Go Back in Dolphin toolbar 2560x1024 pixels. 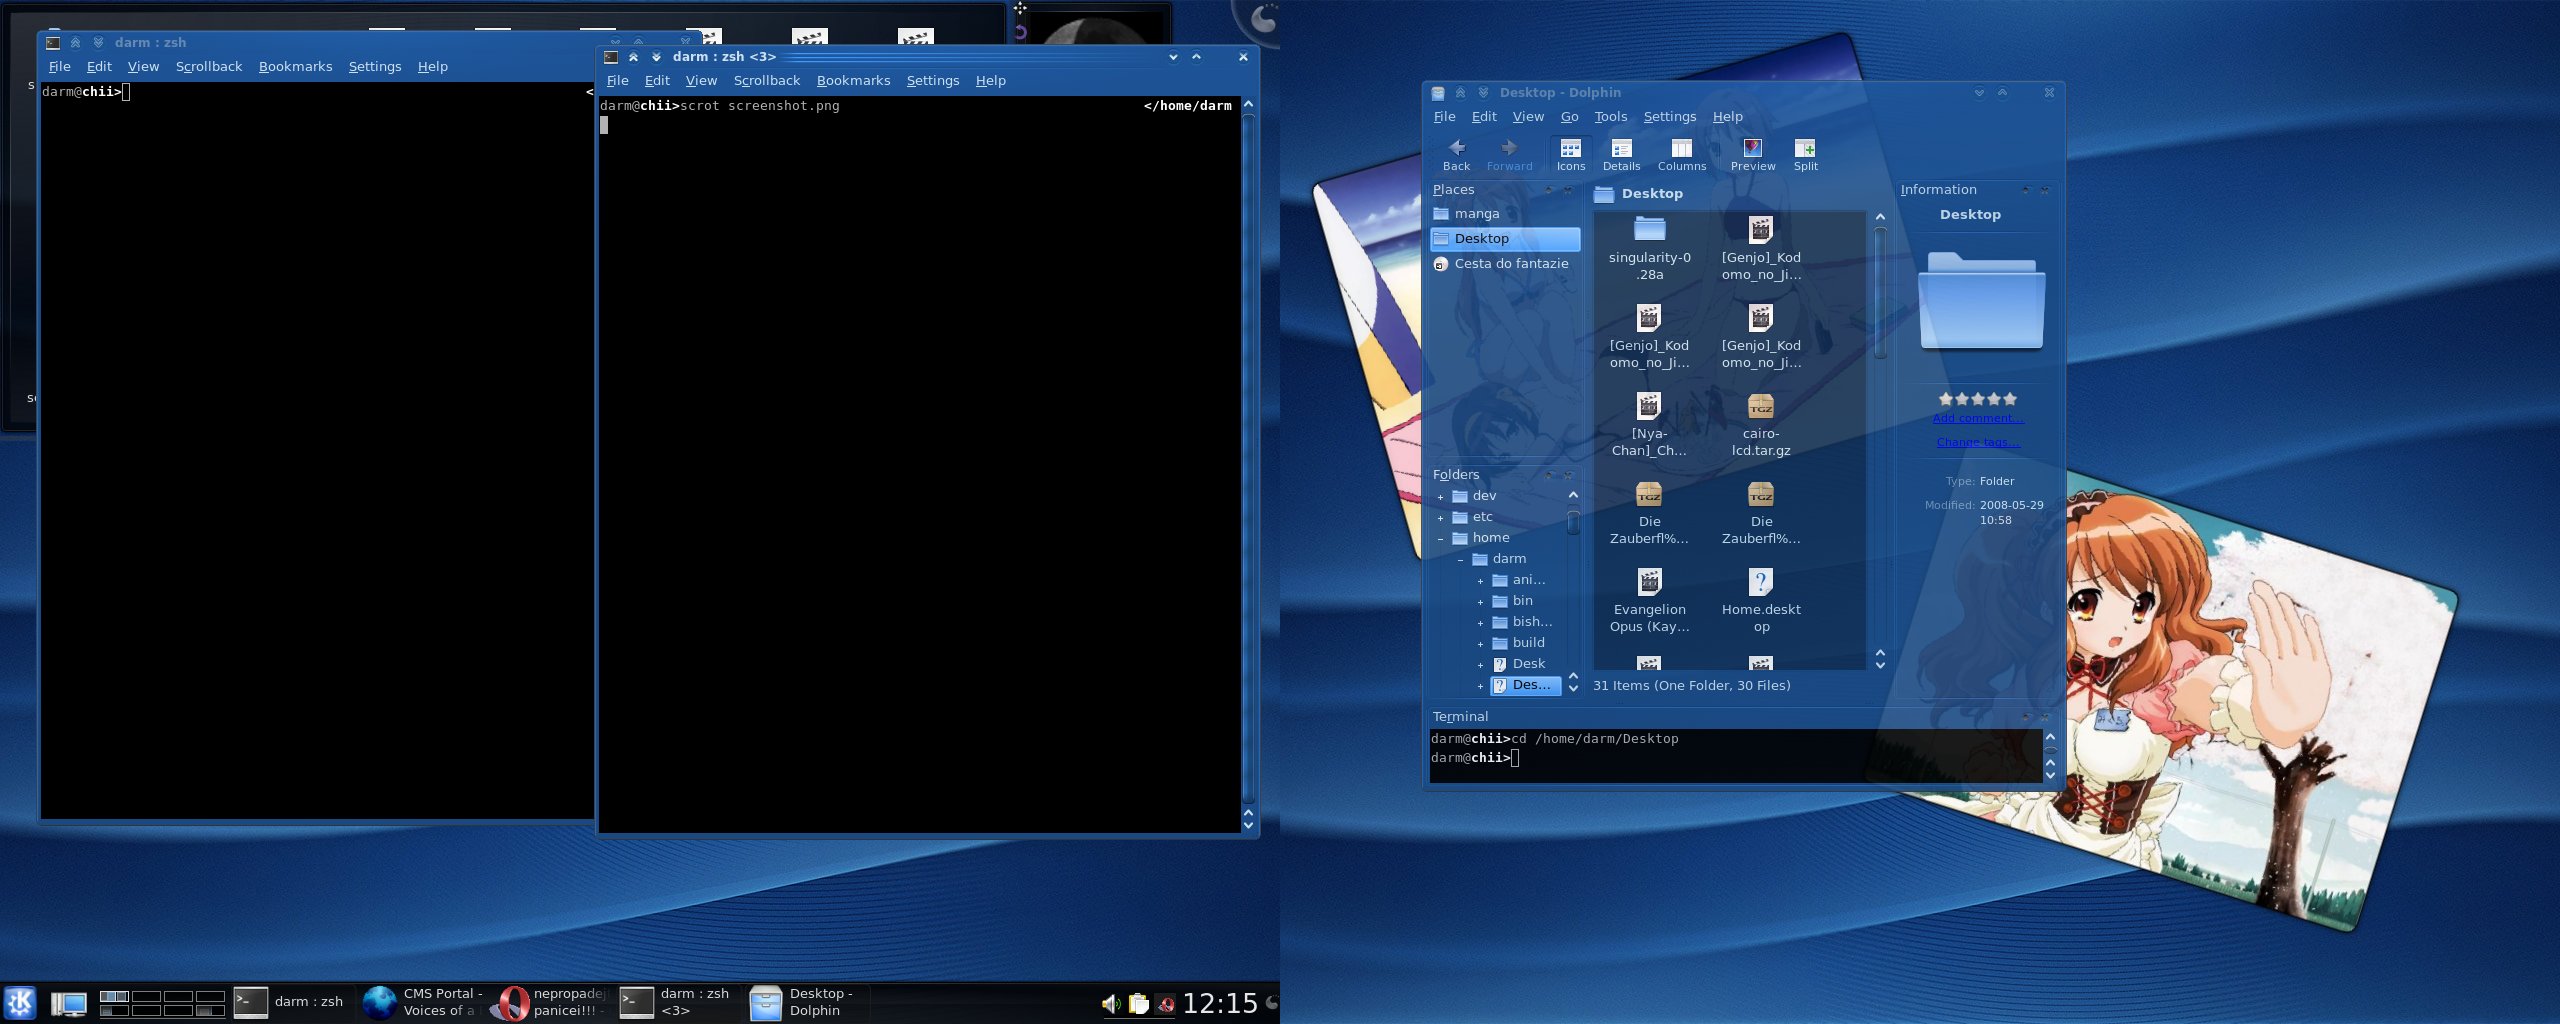click(1456, 155)
